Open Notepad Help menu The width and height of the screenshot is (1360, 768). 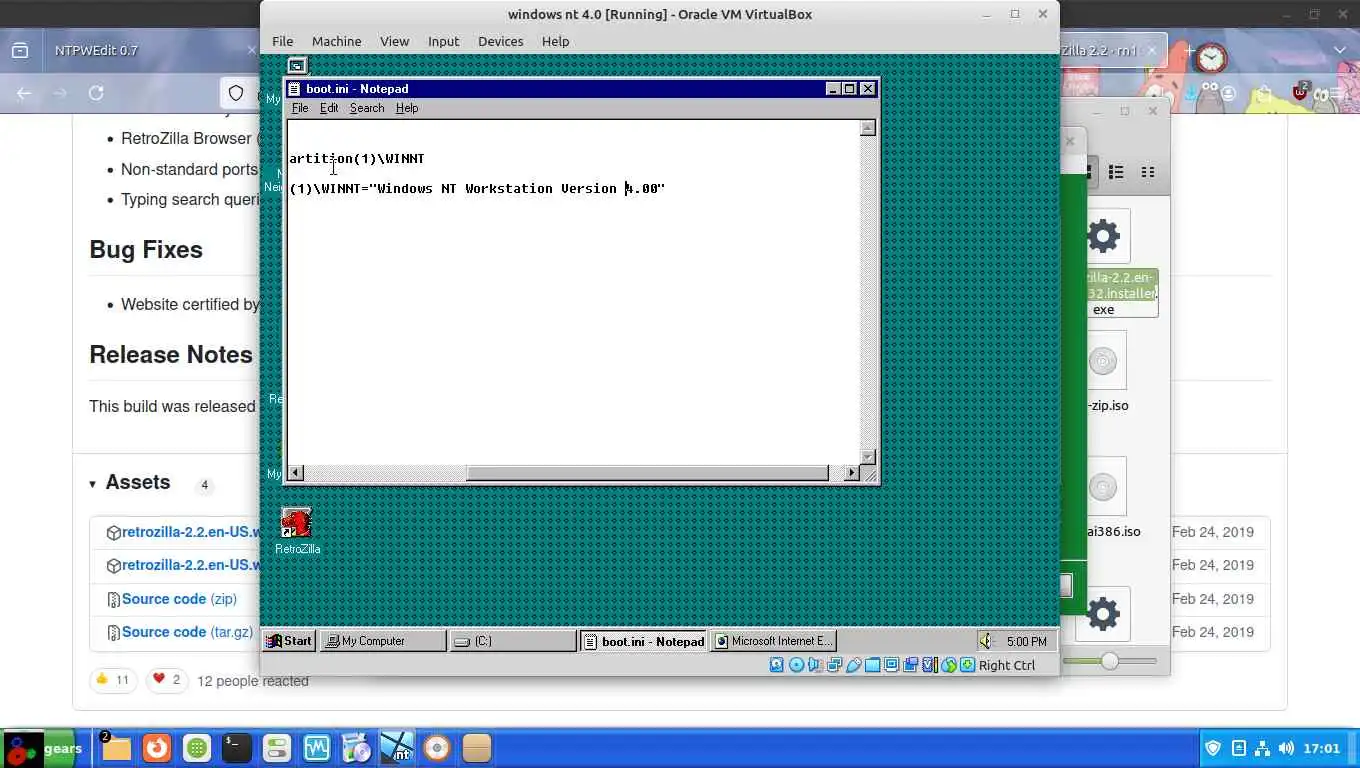[x=407, y=108]
